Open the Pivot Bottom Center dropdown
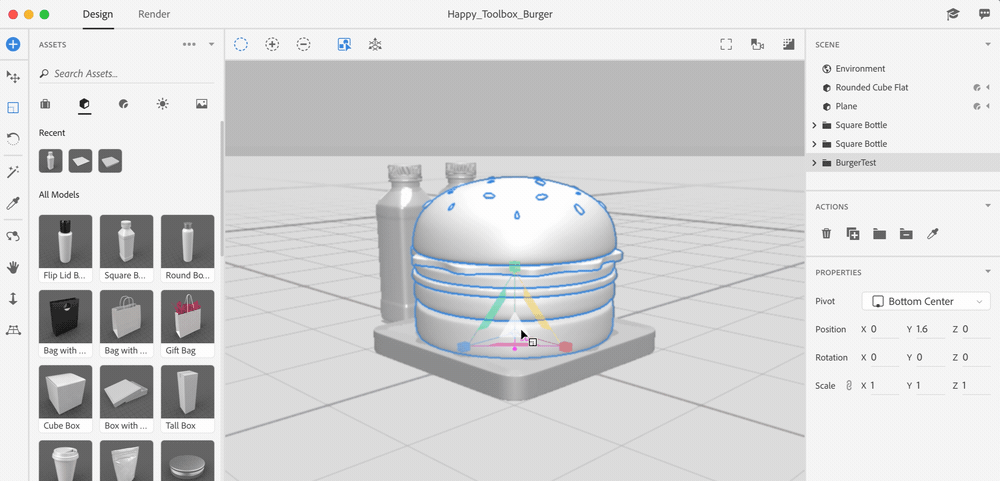 point(926,301)
